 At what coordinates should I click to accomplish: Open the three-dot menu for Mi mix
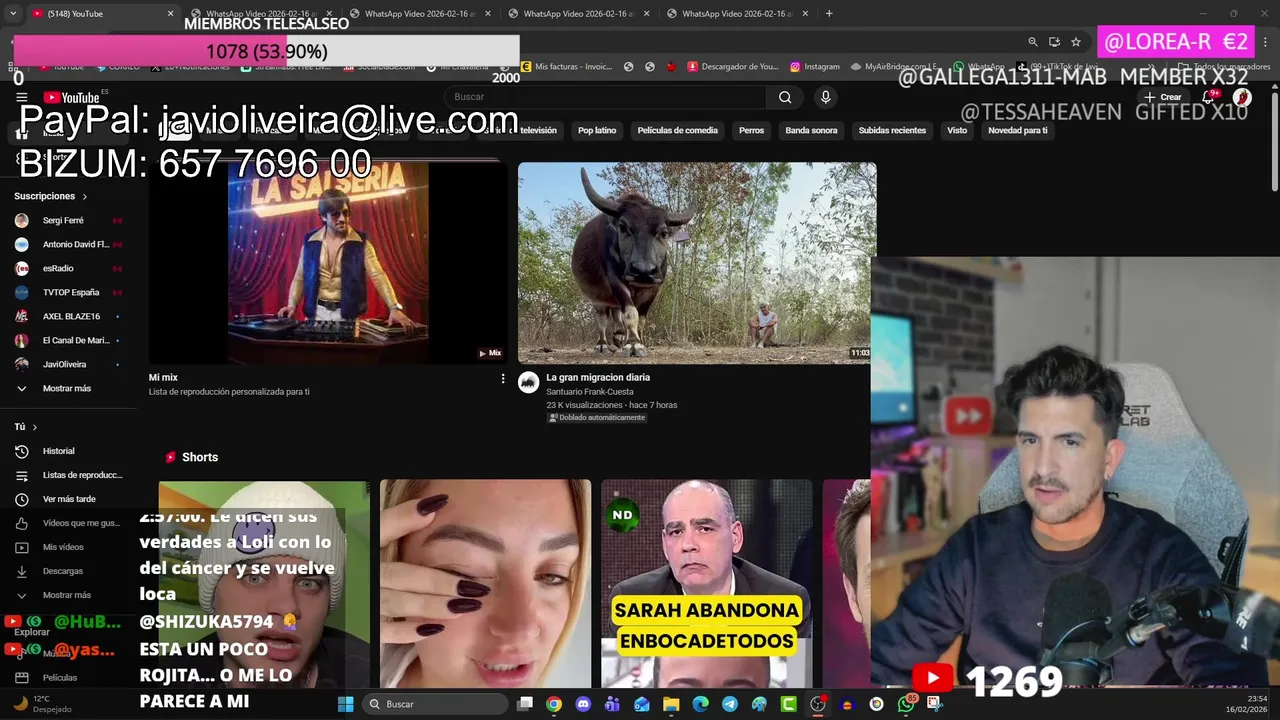coord(503,378)
